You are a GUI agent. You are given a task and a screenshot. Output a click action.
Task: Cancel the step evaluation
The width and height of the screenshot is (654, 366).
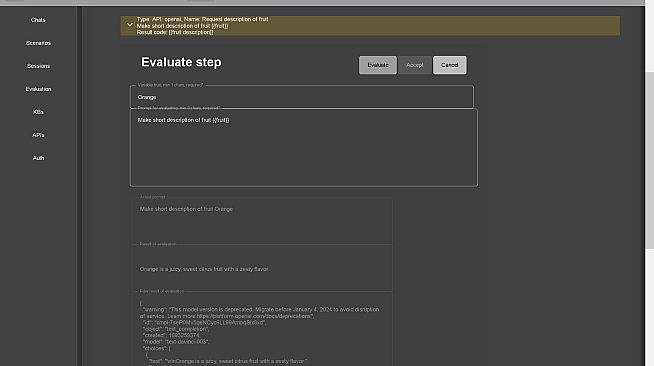[450, 65]
